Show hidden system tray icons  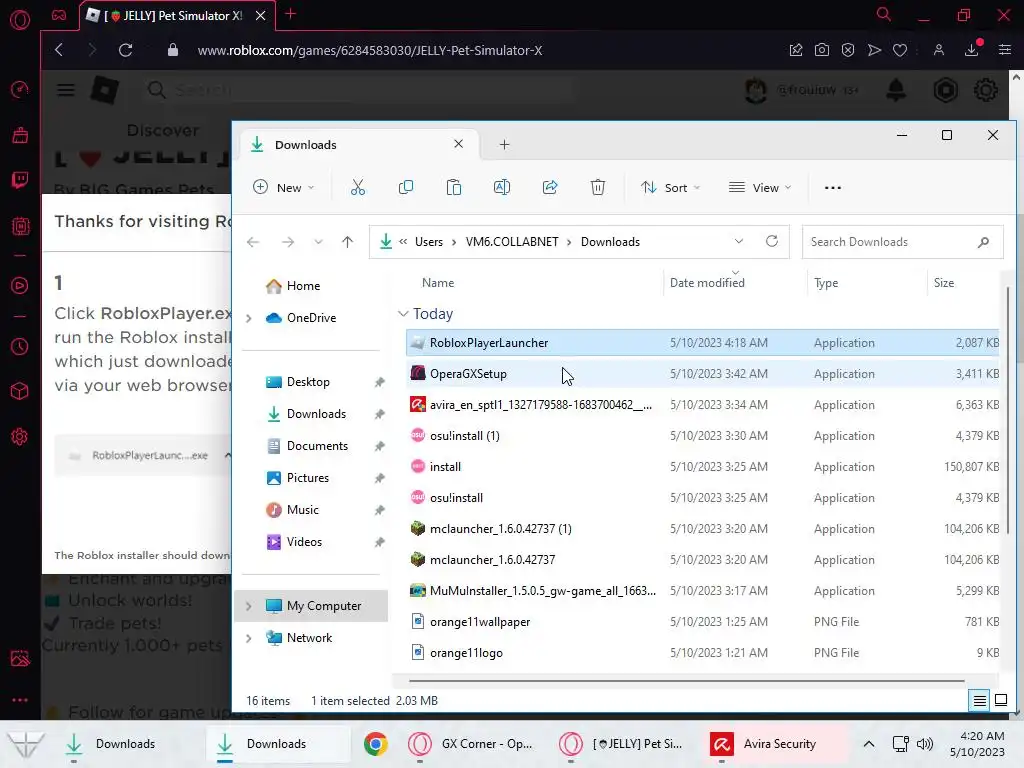pyautogui.click(x=869, y=744)
